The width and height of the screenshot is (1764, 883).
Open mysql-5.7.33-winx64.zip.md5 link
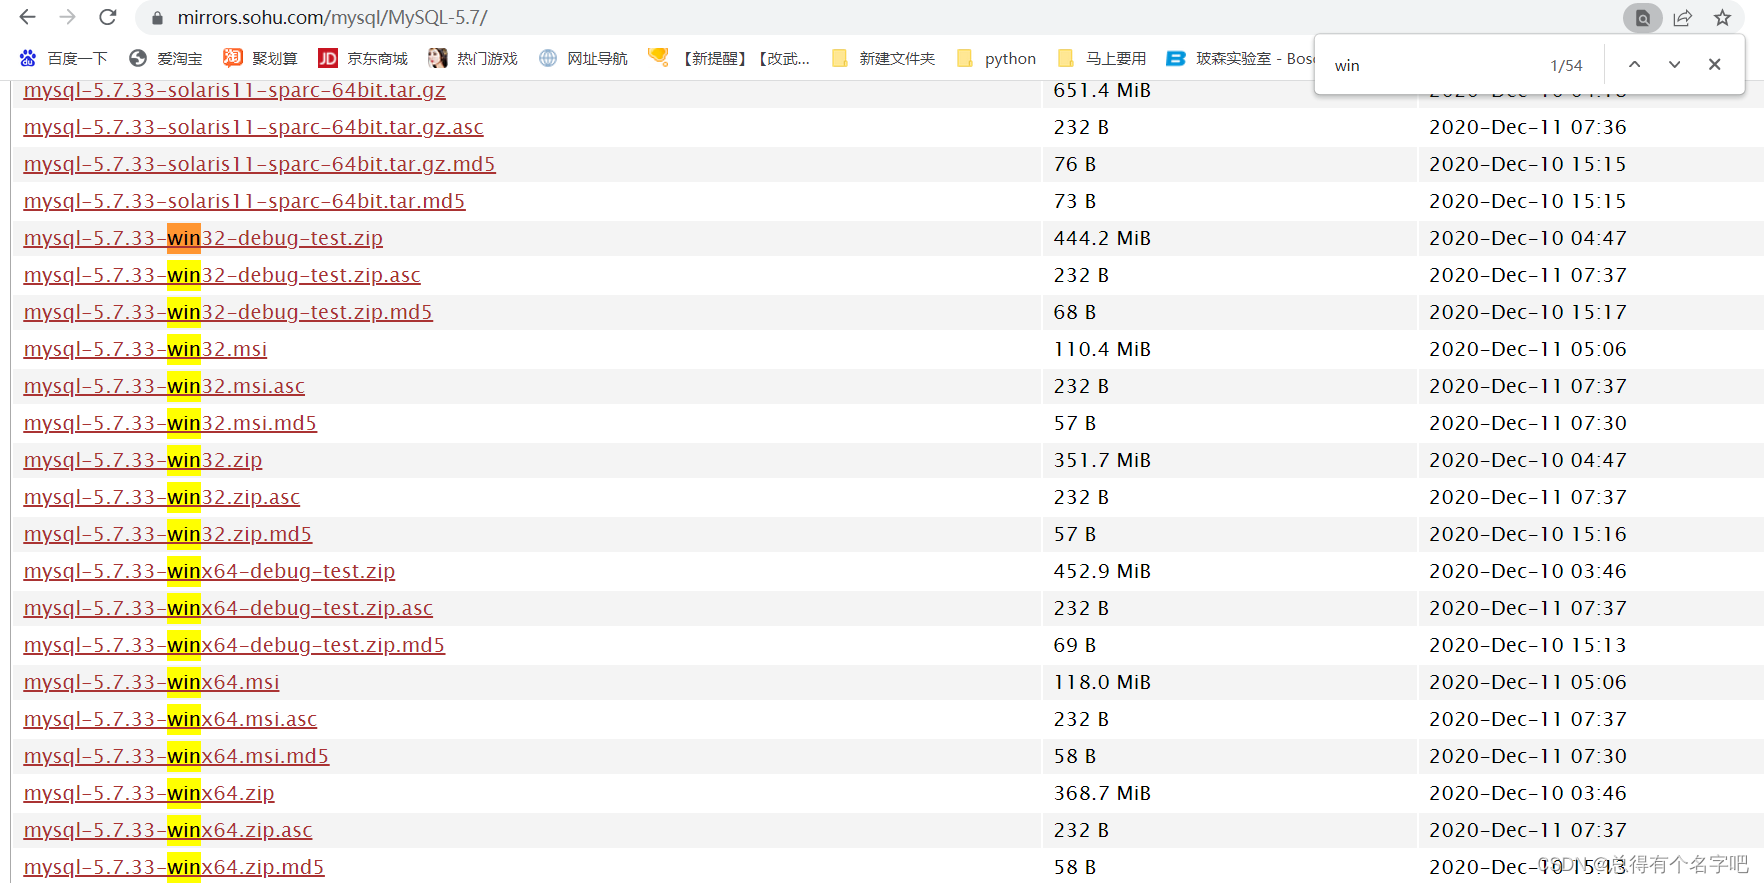click(x=174, y=867)
